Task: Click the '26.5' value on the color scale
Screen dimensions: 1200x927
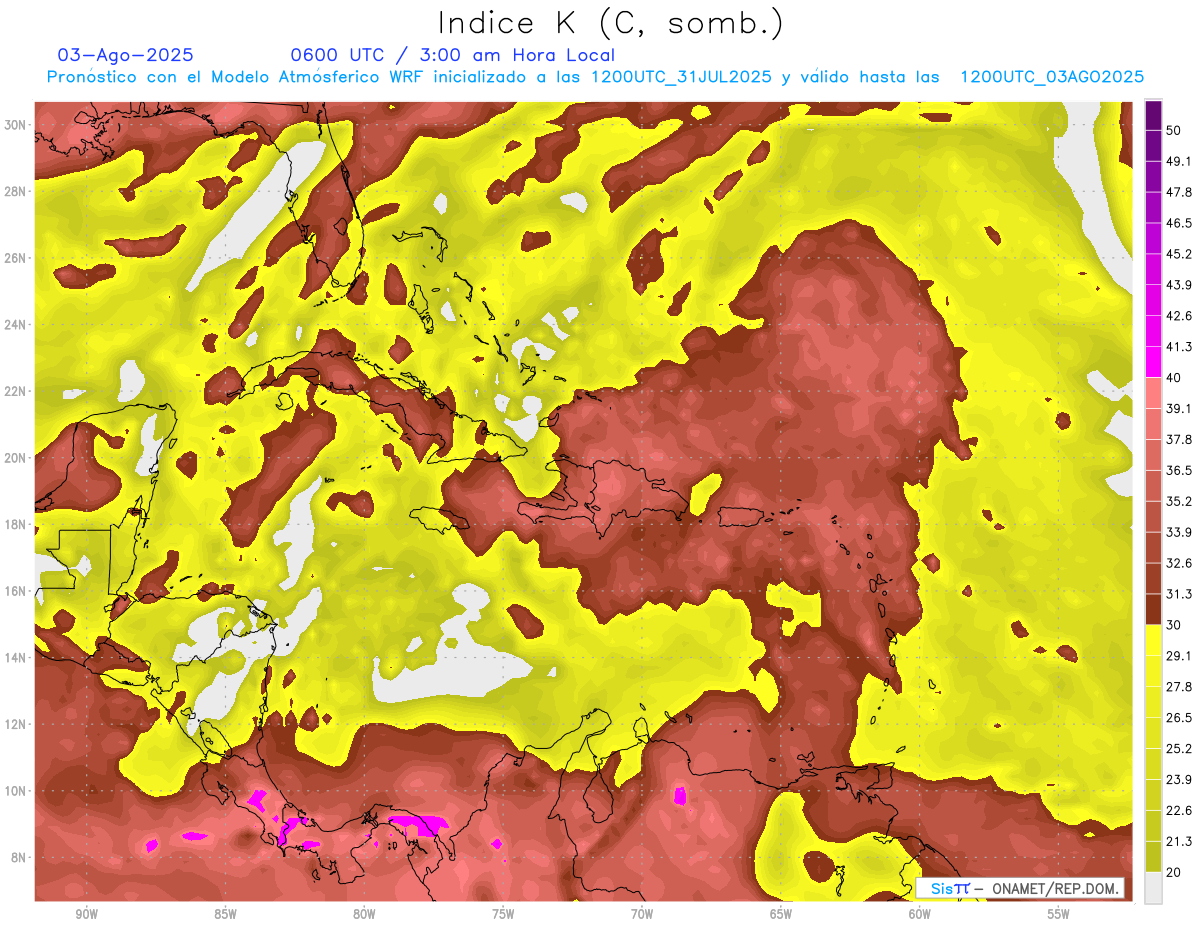Action: click(x=1178, y=718)
